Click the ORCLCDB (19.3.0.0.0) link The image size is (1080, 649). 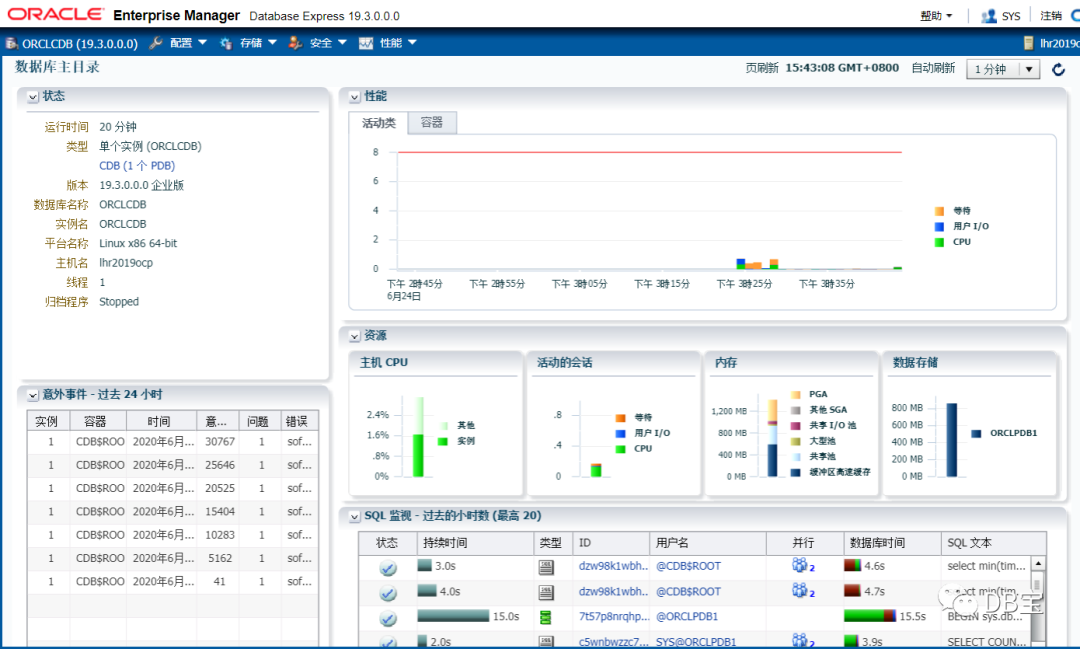[80, 43]
